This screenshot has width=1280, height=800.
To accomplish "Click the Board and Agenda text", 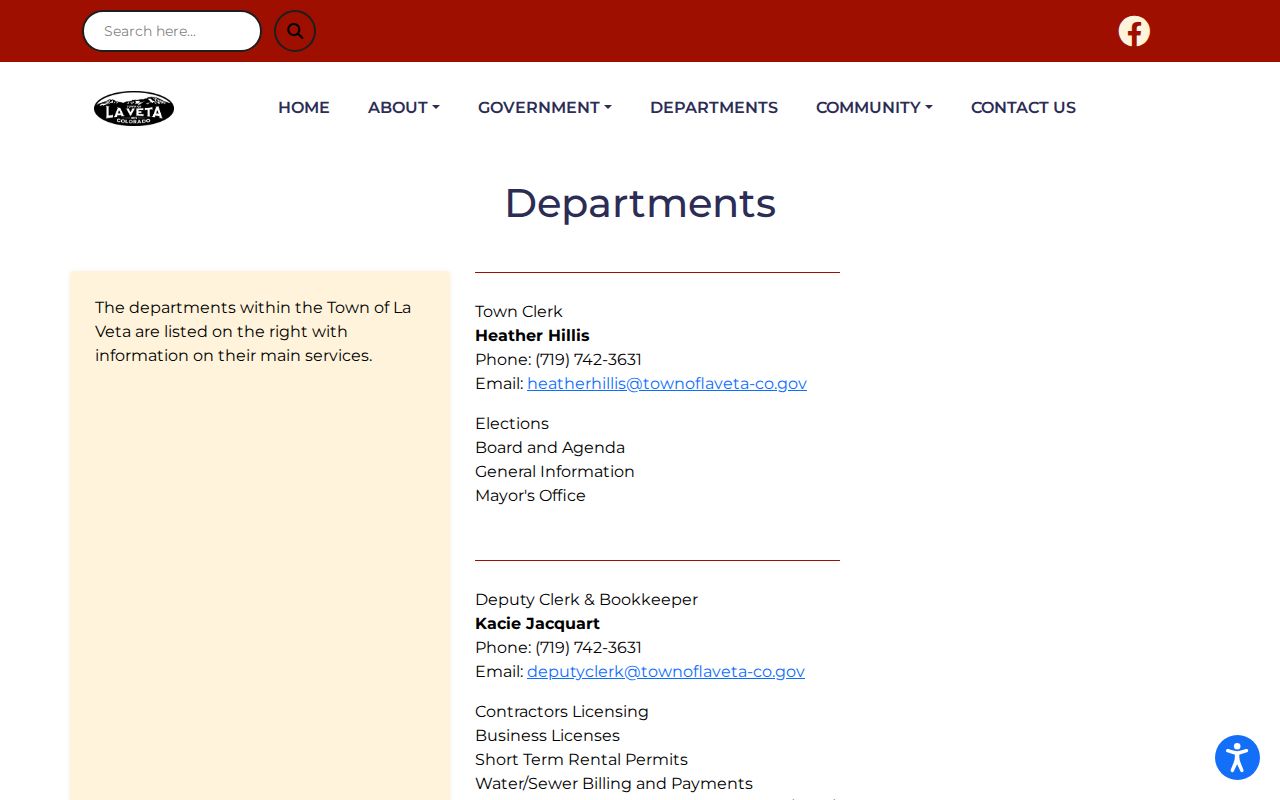I will point(550,447).
